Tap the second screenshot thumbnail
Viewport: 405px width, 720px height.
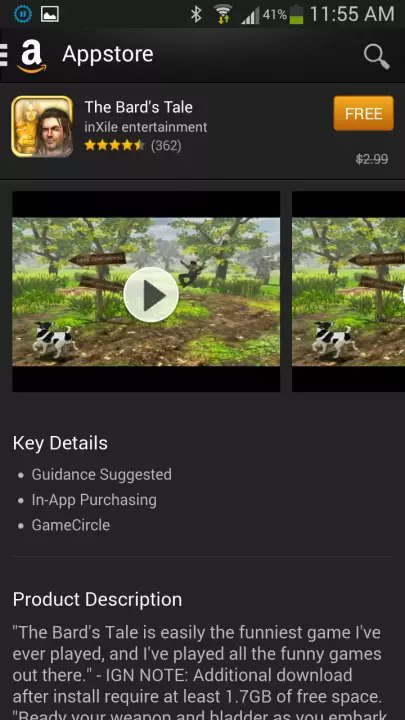(x=349, y=292)
